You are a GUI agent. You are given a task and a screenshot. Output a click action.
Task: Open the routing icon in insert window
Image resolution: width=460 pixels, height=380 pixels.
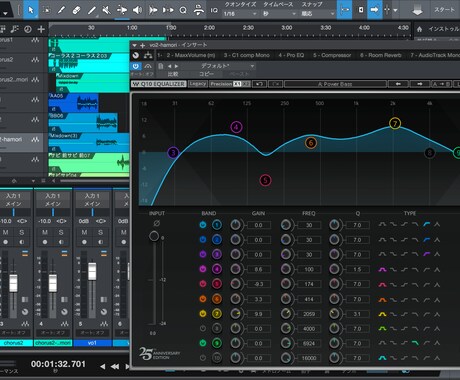[x=148, y=55]
